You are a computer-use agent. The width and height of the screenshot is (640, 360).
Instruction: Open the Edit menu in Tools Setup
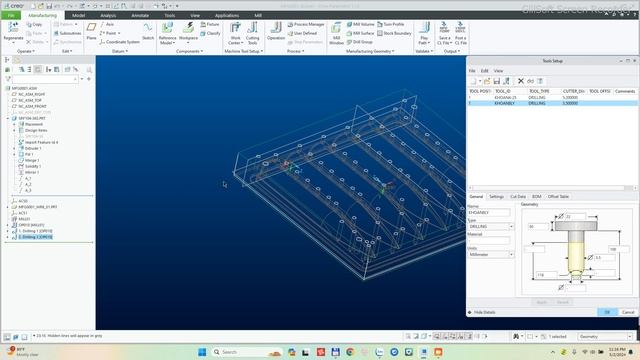click(484, 71)
